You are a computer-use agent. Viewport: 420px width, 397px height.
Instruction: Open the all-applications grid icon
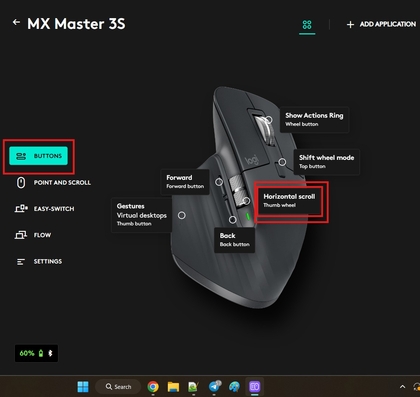pos(307,24)
